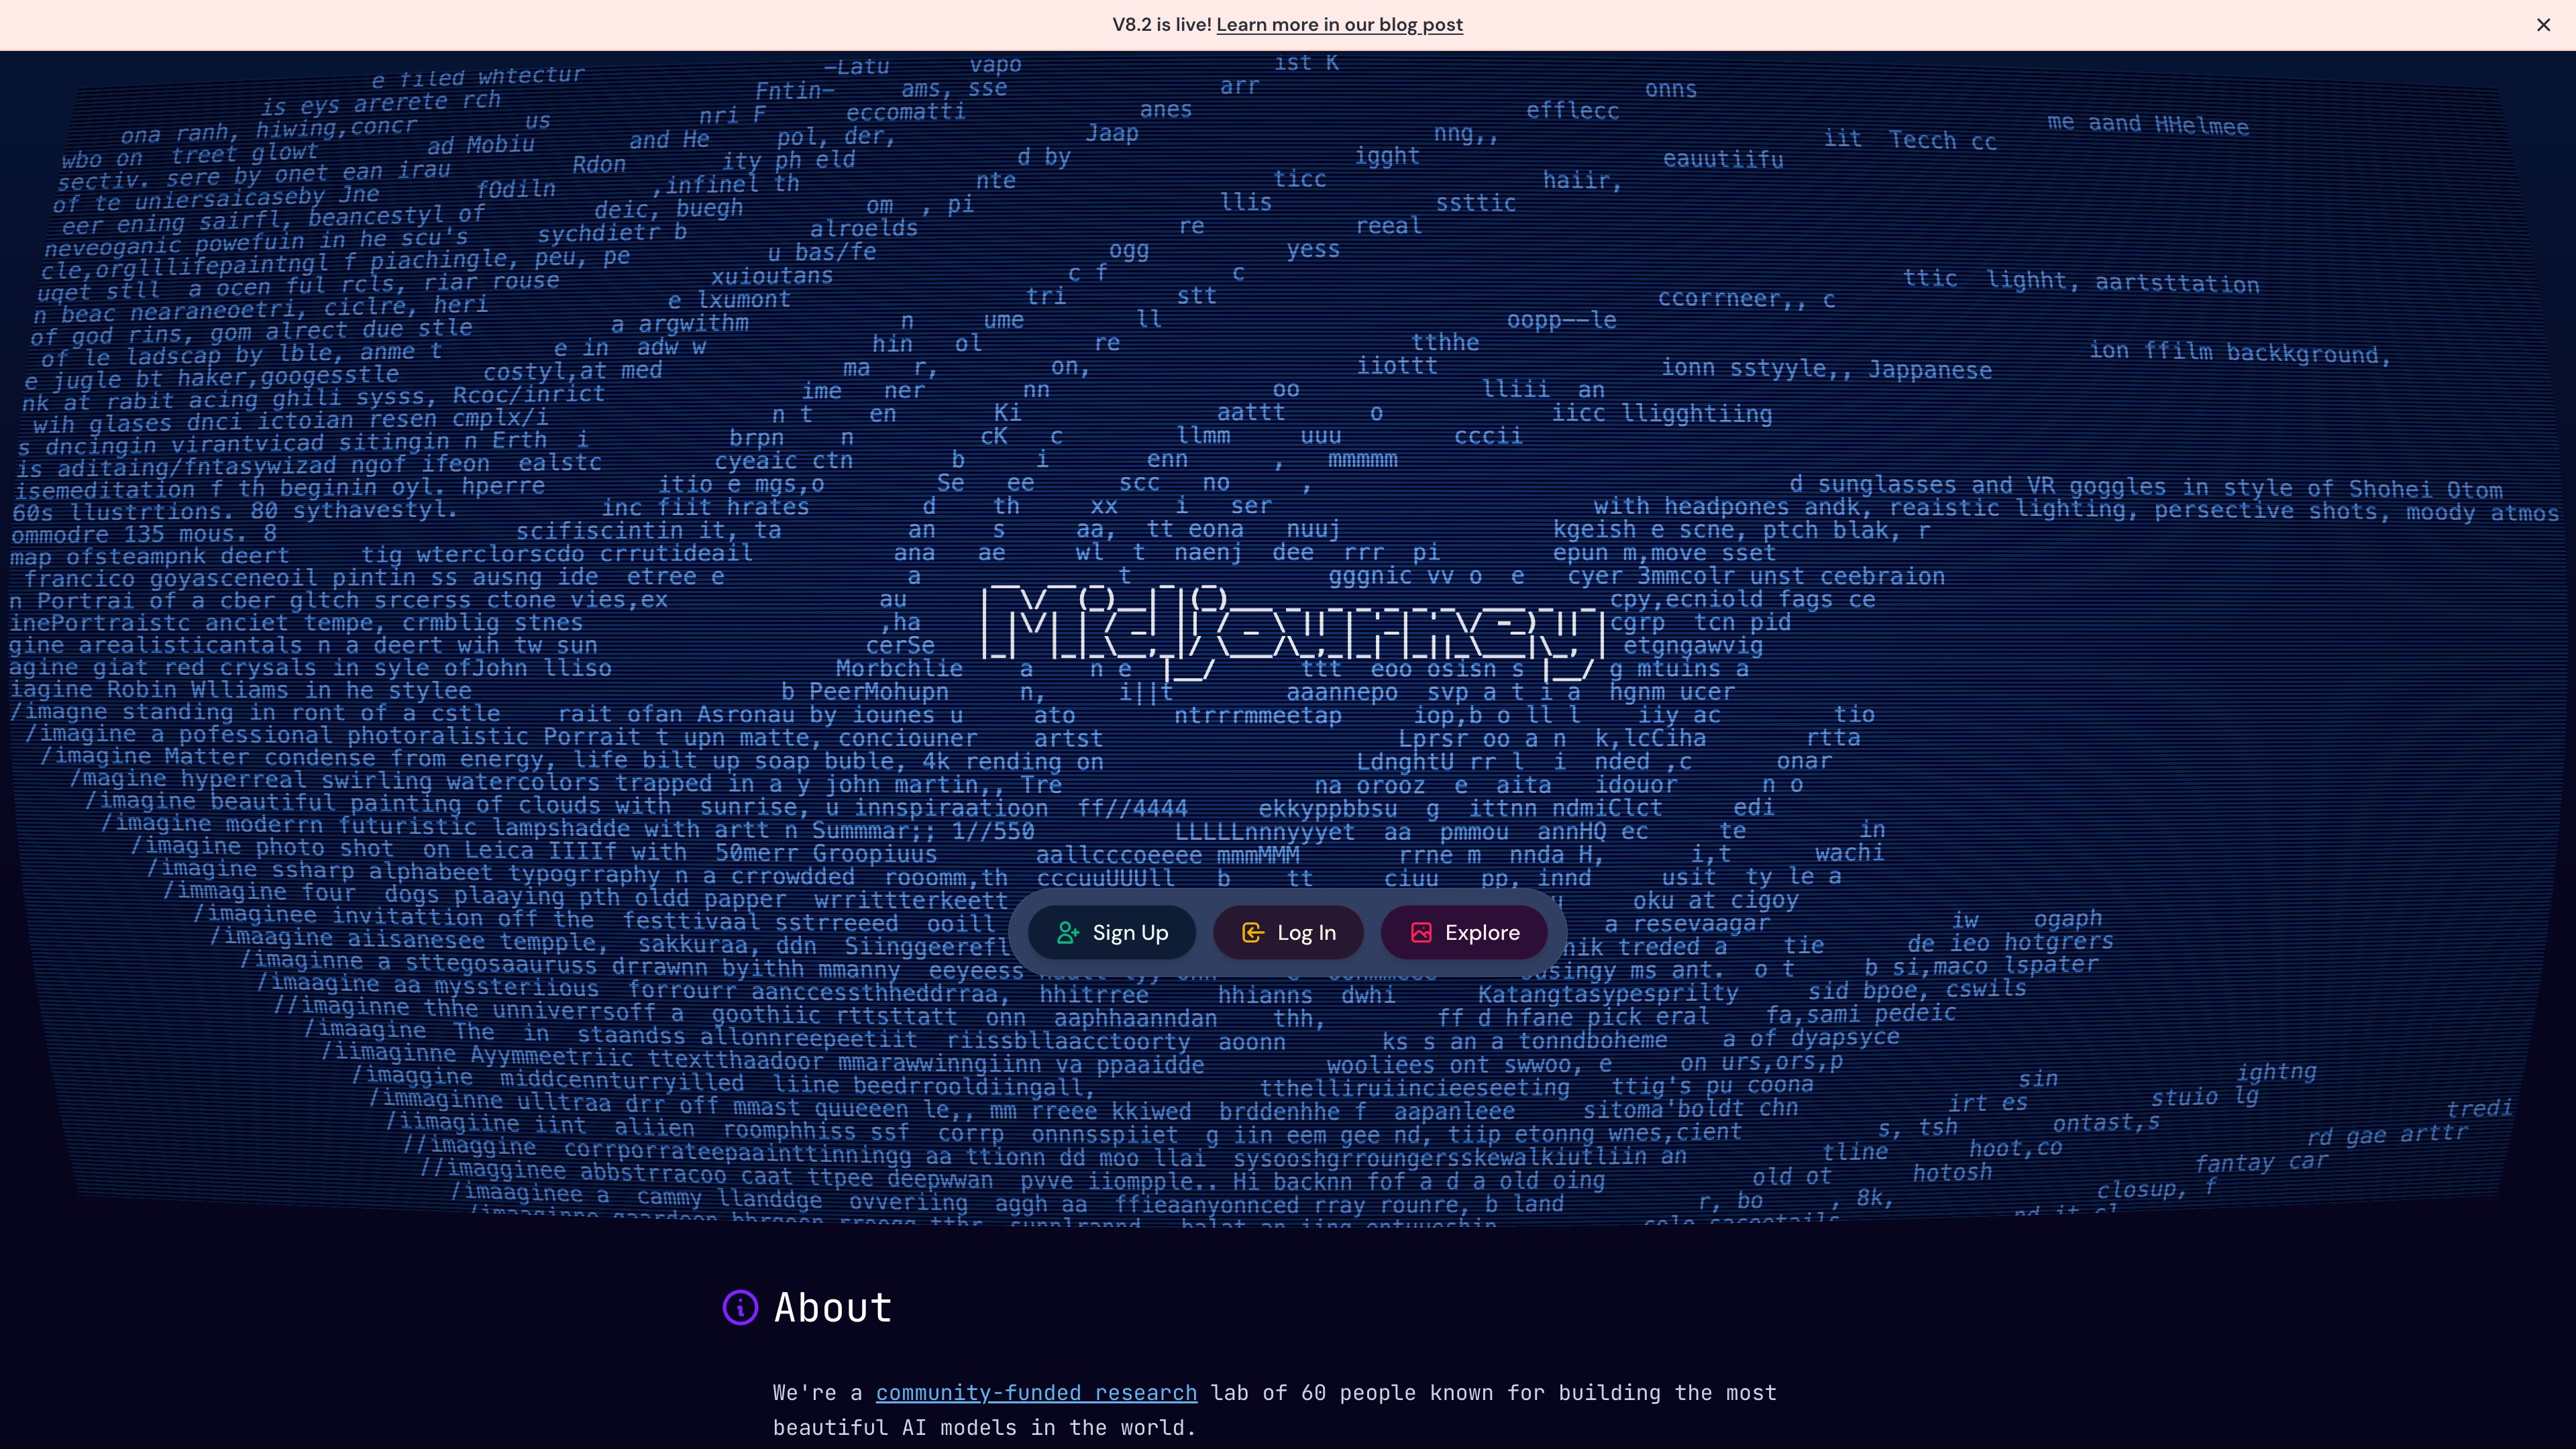Open the Explore page button
This screenshot has height=1449, width=2576.
point(1464,933)
